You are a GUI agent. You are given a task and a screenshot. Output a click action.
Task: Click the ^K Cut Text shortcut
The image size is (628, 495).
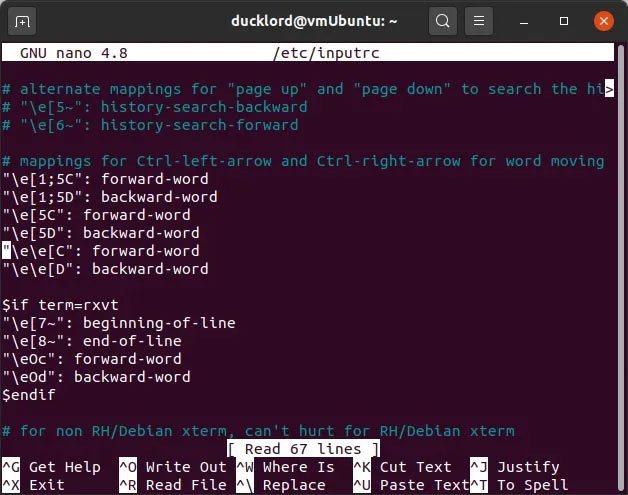point(402,467)
